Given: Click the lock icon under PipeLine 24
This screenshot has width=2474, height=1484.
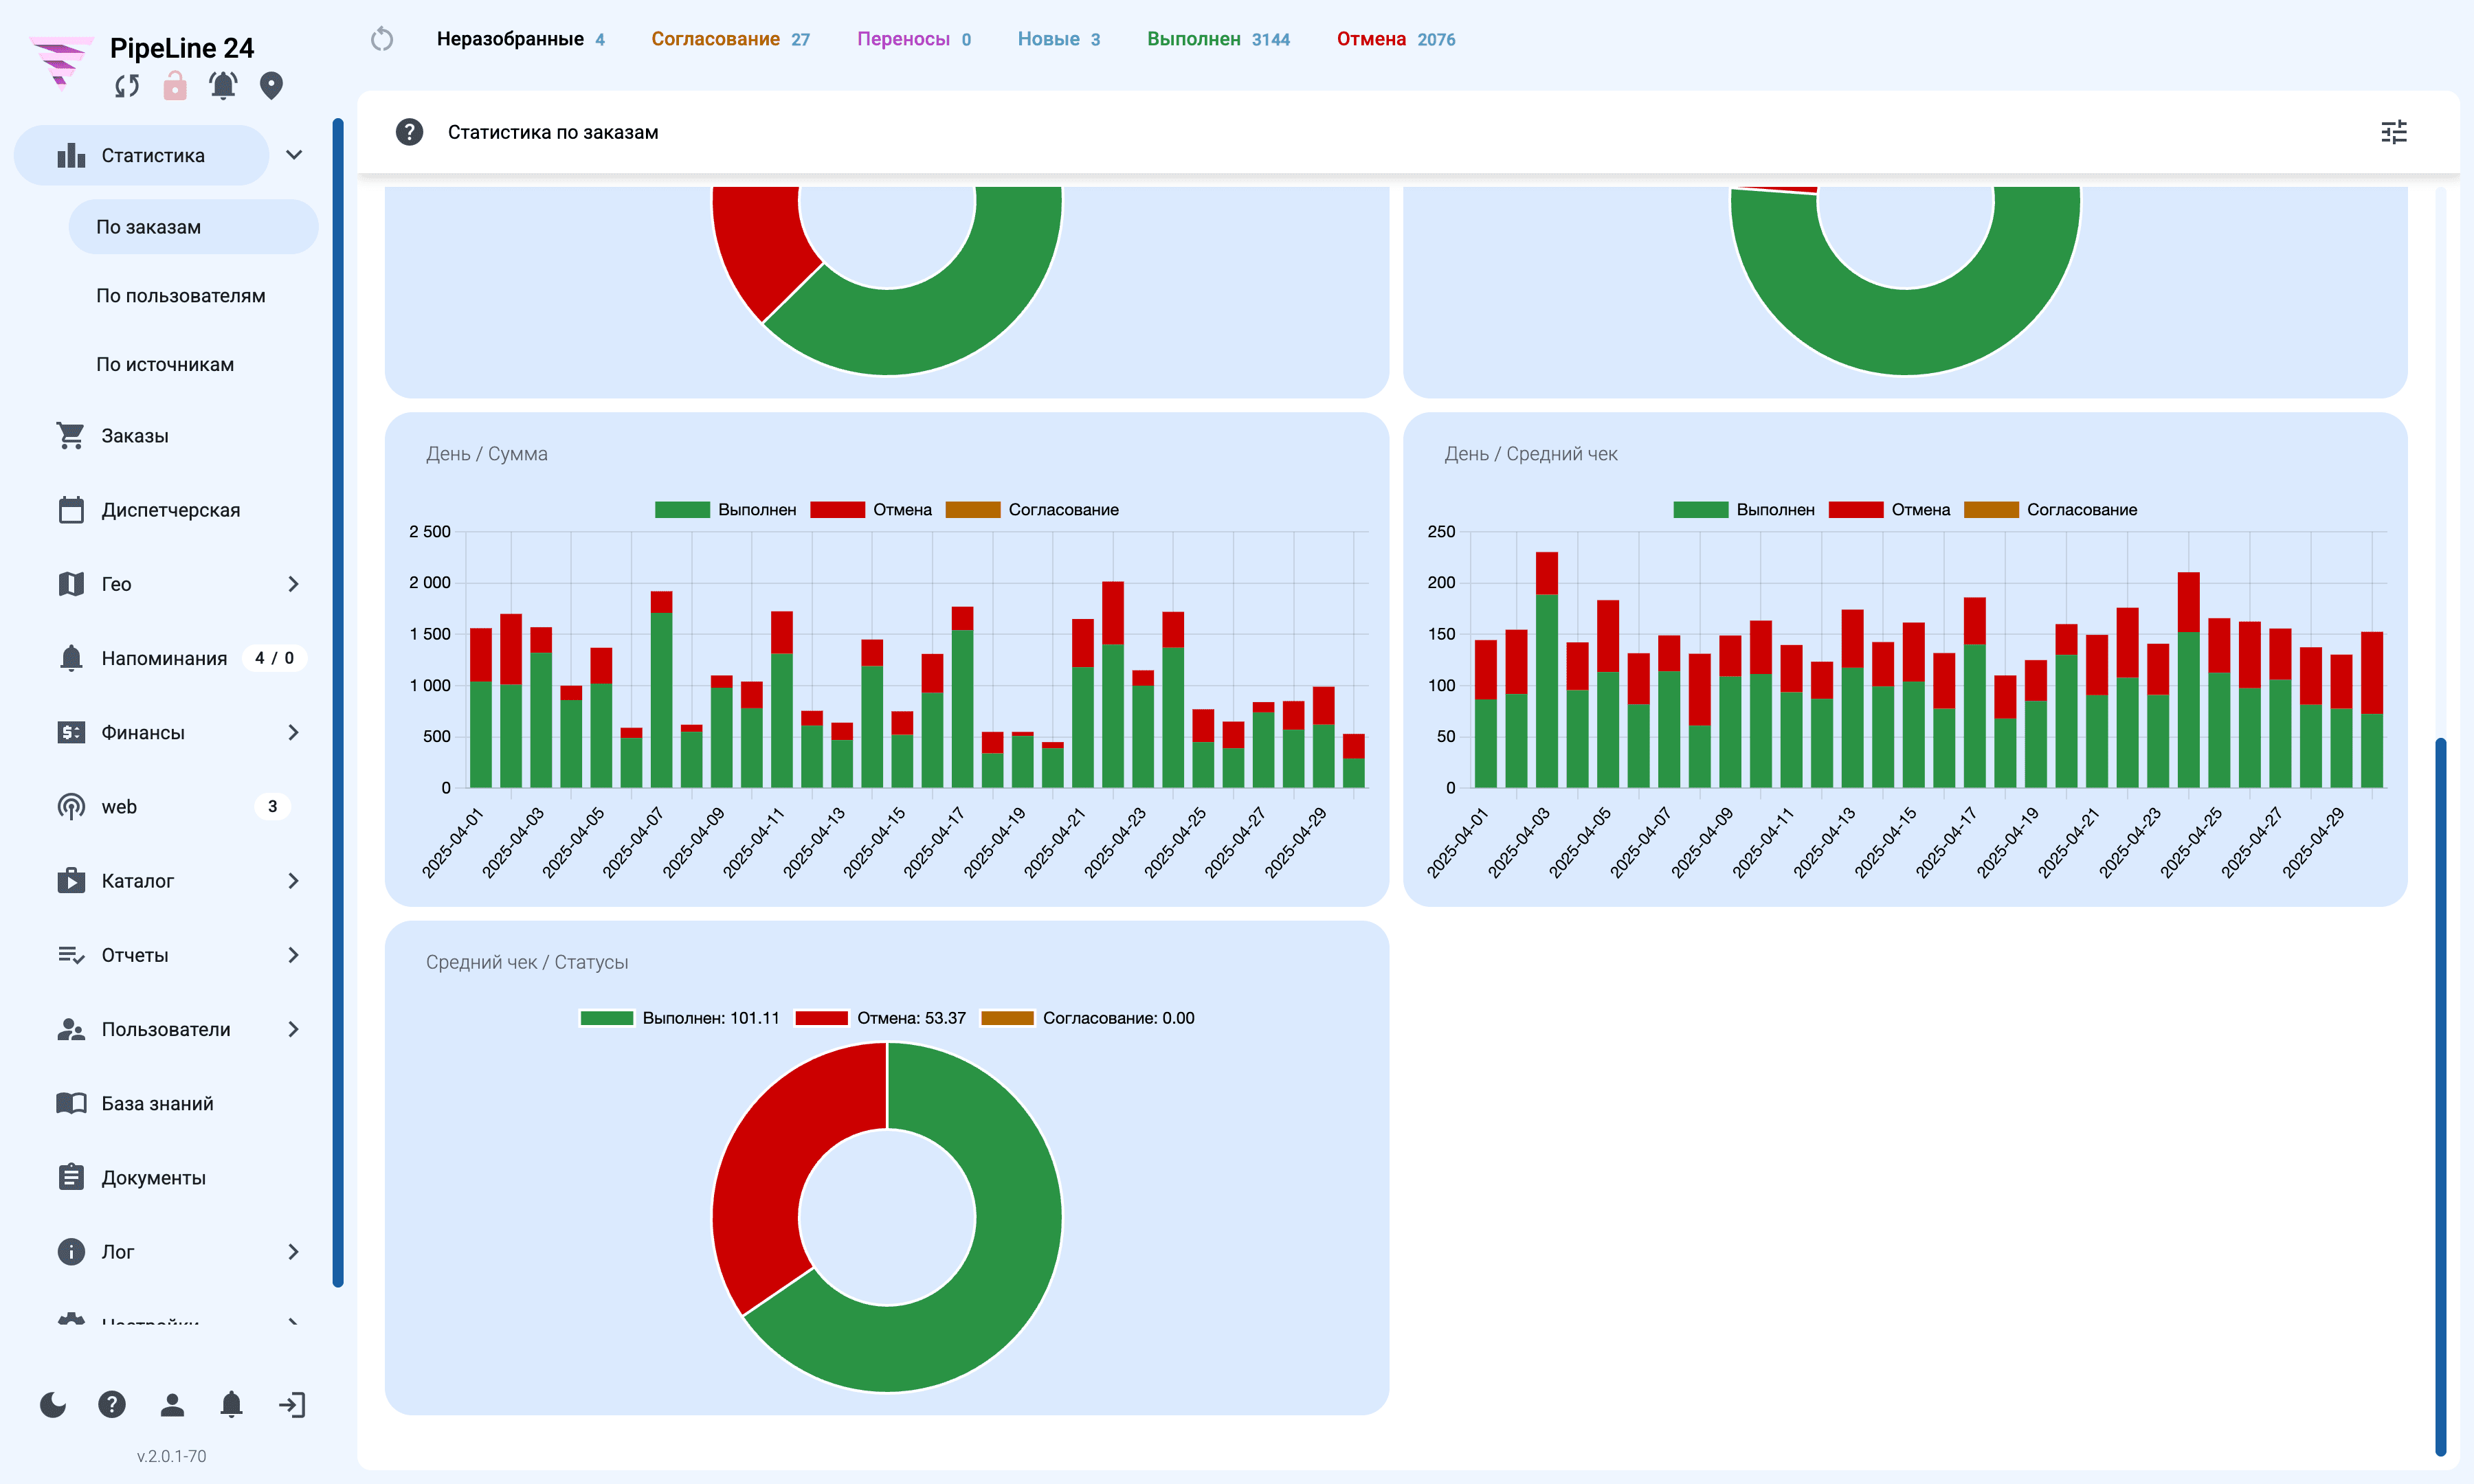Looking at the screenshot, I should pyautogui.click(x=175, y=86).
